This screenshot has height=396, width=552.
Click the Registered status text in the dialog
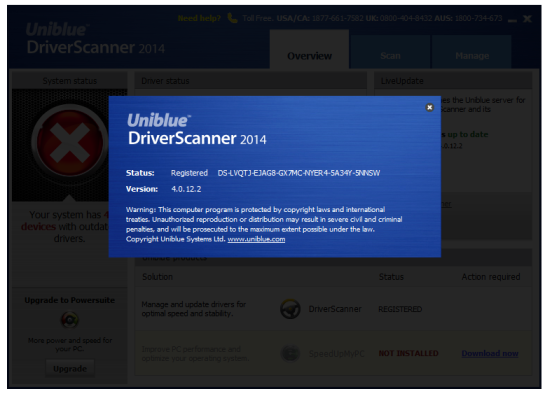tap(189, 173)
